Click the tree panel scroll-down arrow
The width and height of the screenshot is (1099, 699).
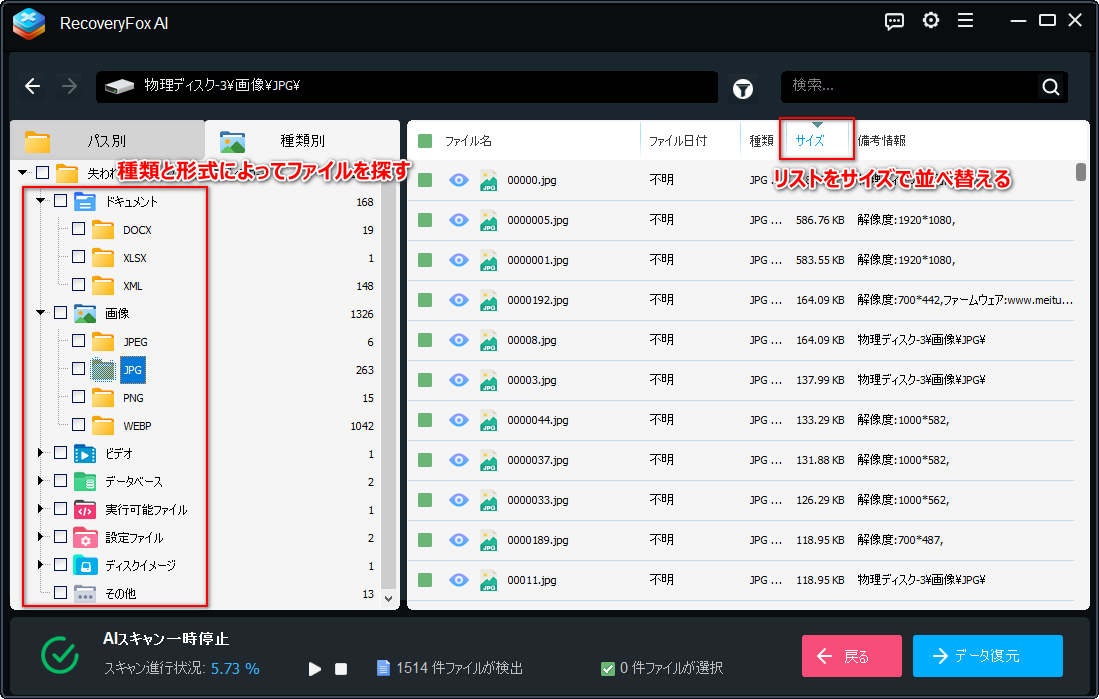point(389,599)
